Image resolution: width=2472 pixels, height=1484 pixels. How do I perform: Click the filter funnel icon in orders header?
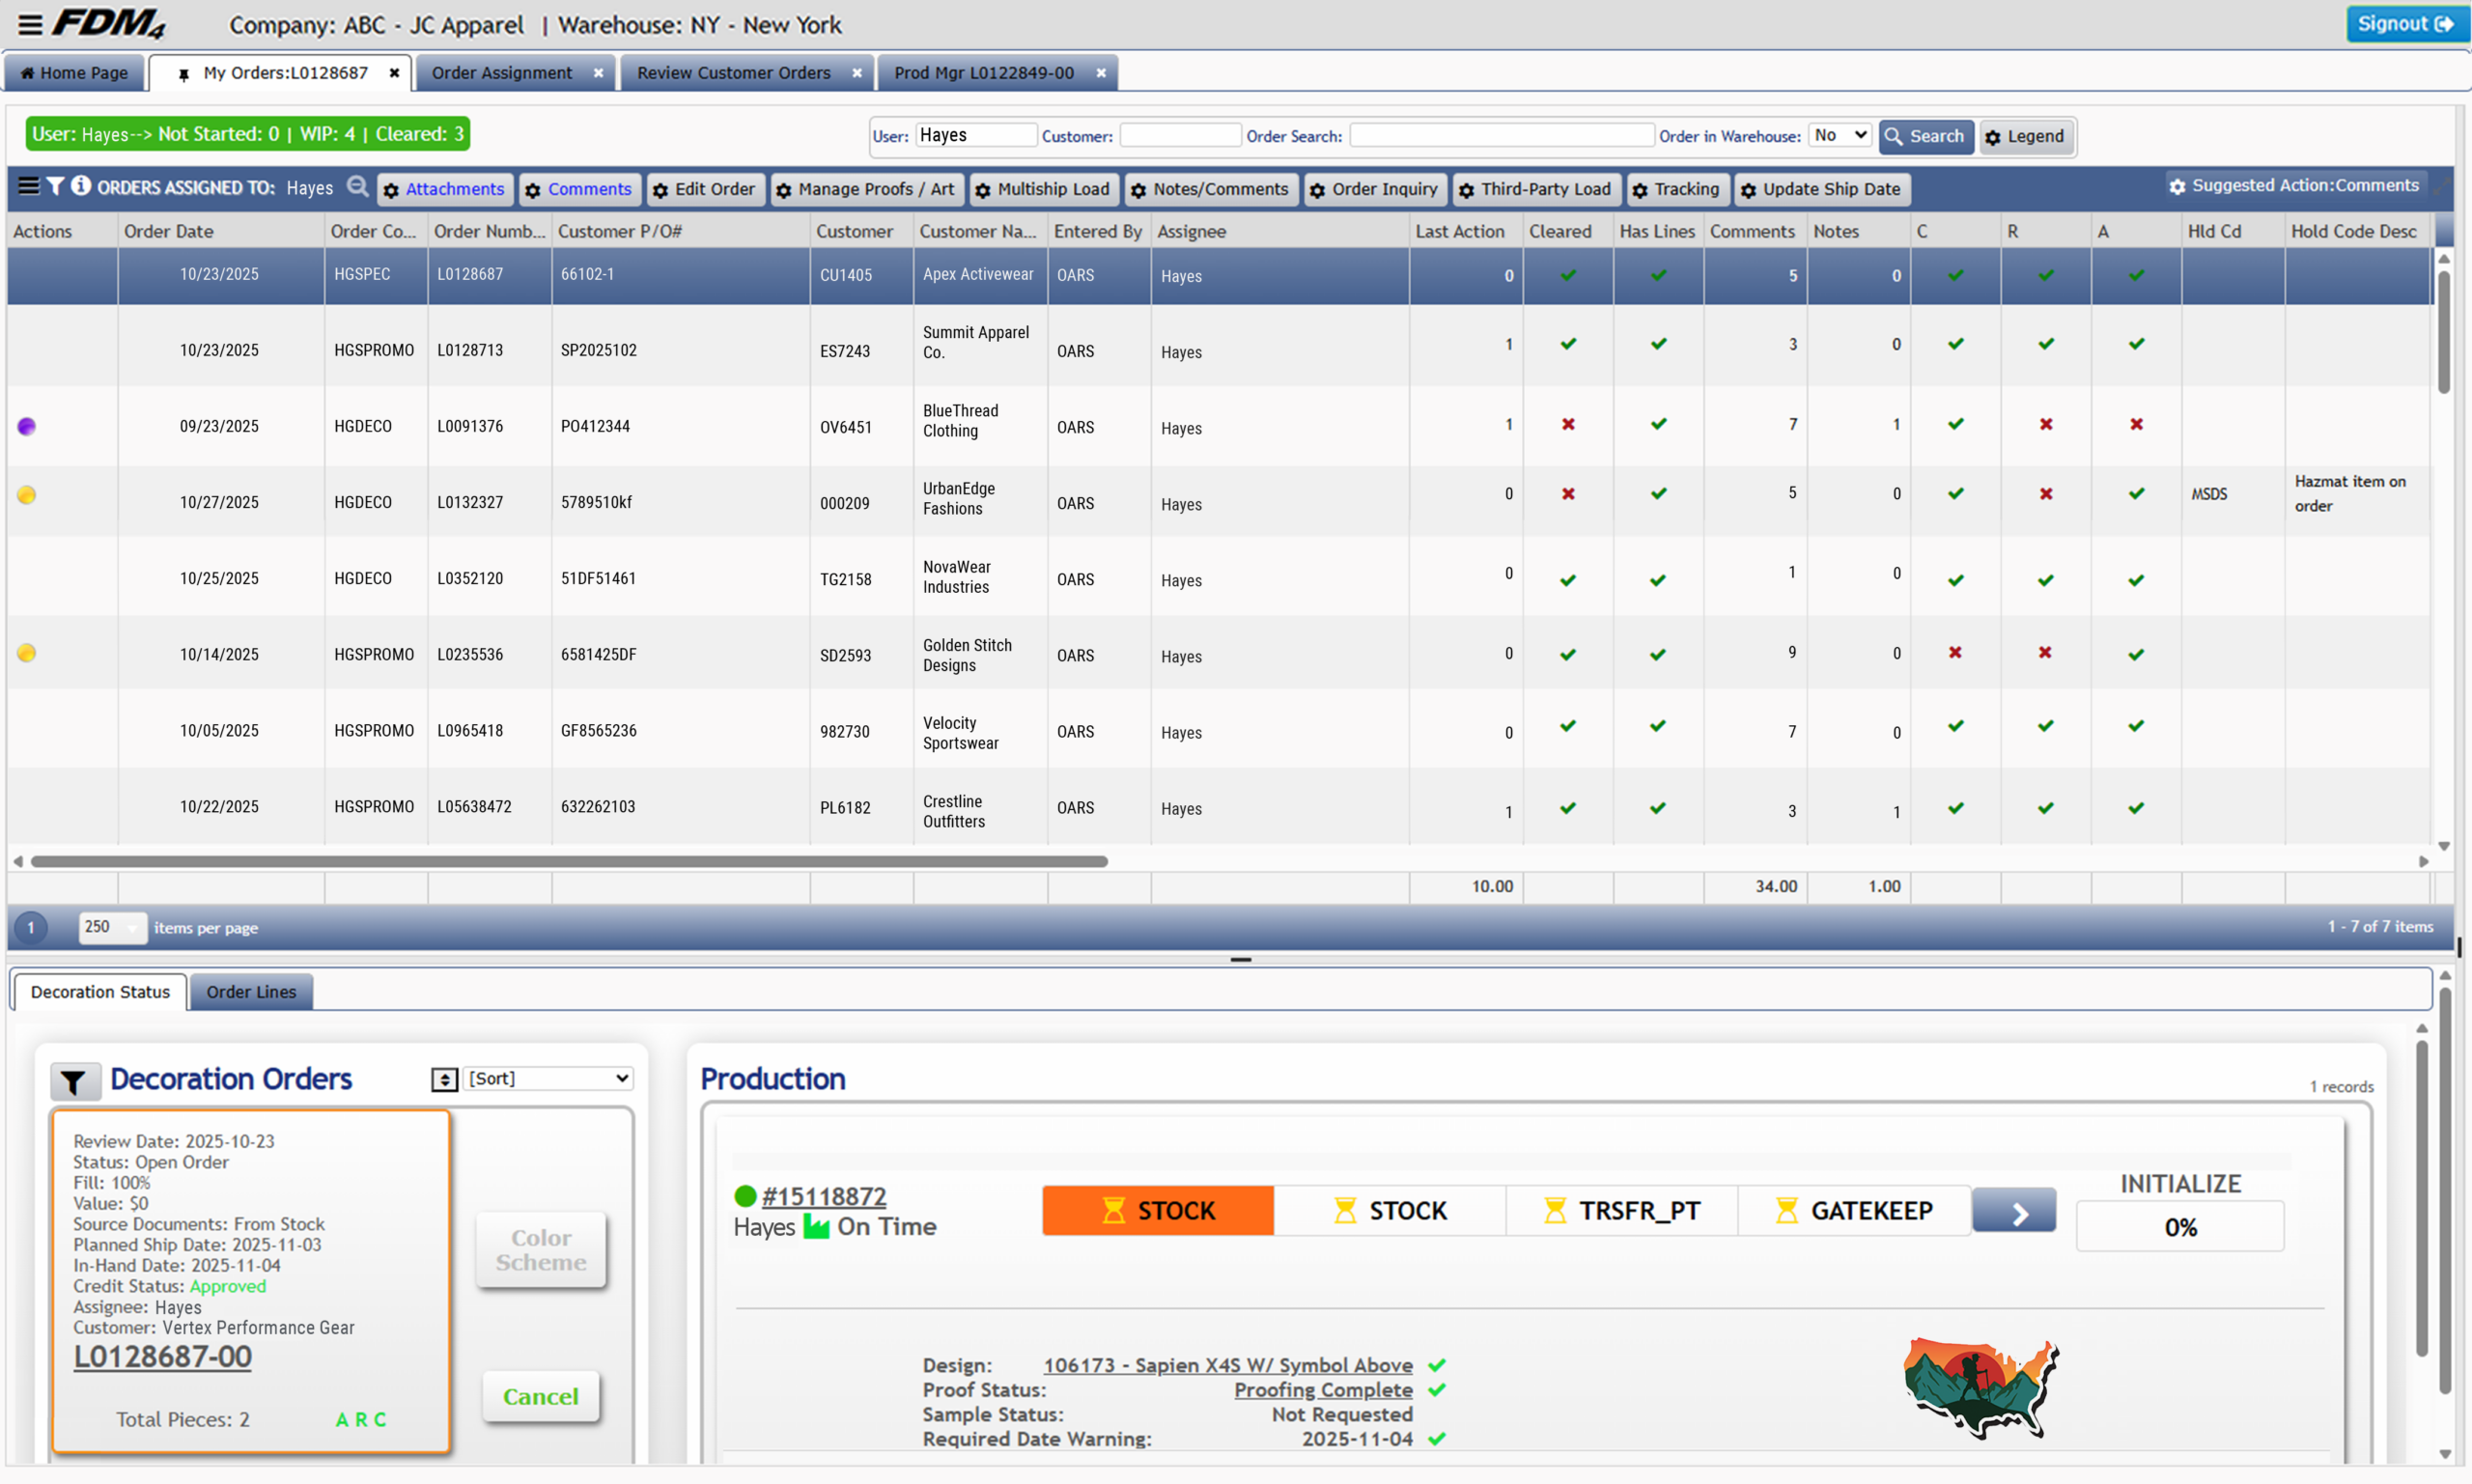pos(55,186)
